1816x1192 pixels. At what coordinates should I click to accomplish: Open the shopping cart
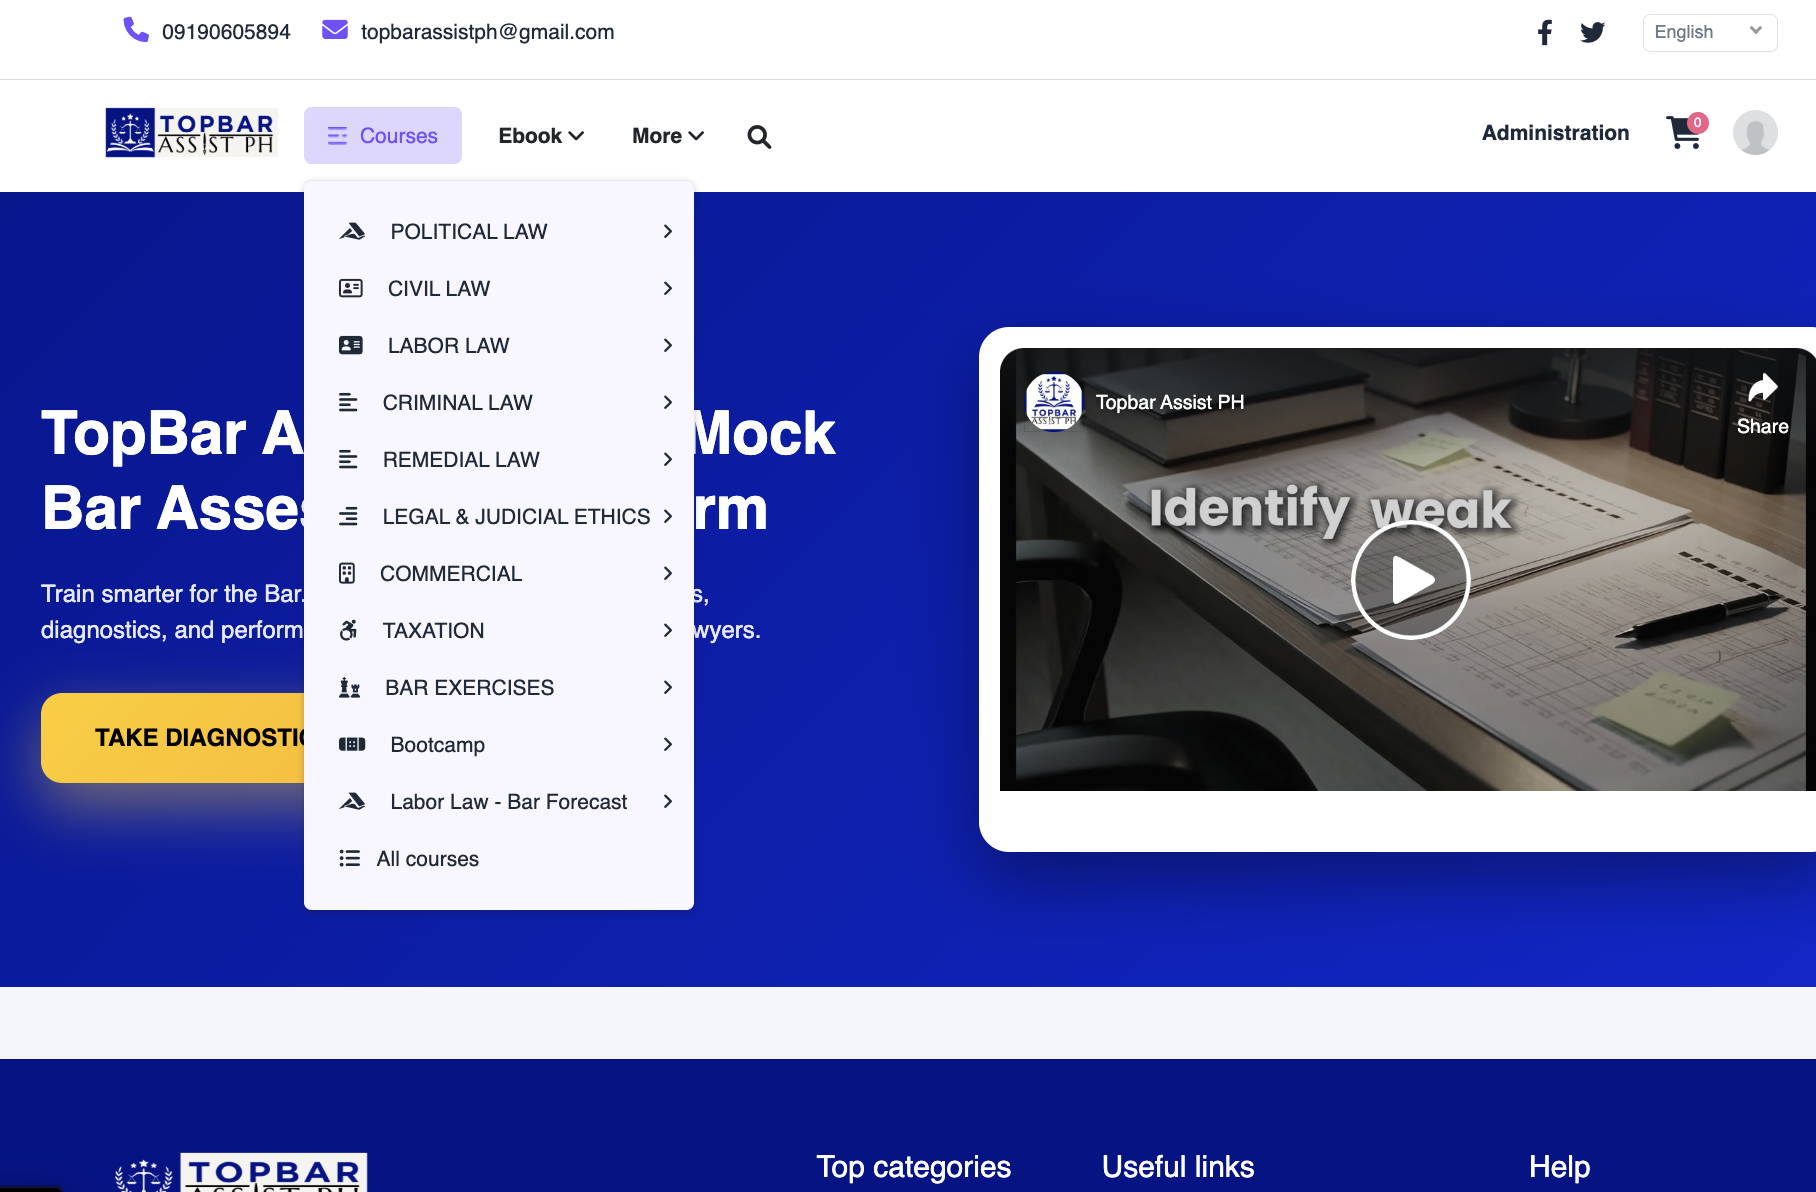(1684, 133)
